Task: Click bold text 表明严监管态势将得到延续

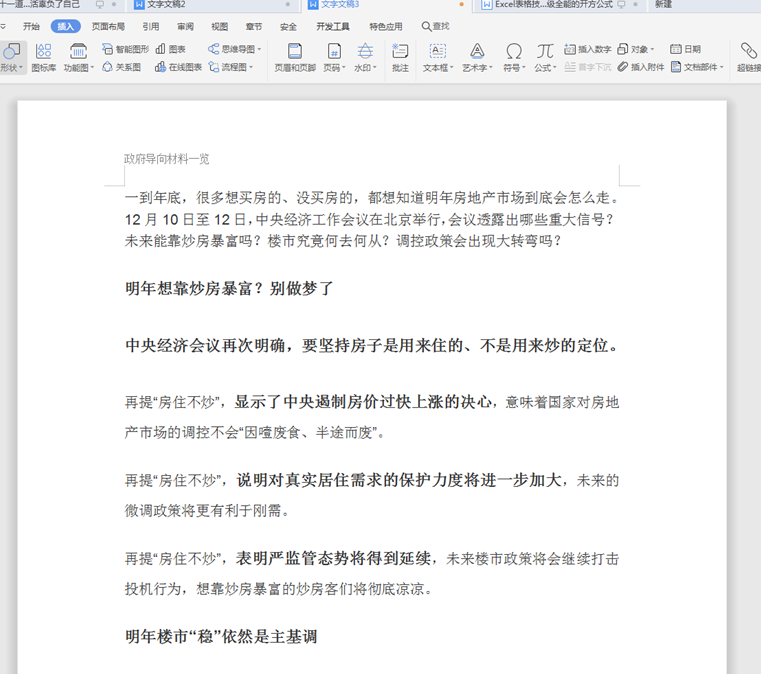Action: (333, 559)
